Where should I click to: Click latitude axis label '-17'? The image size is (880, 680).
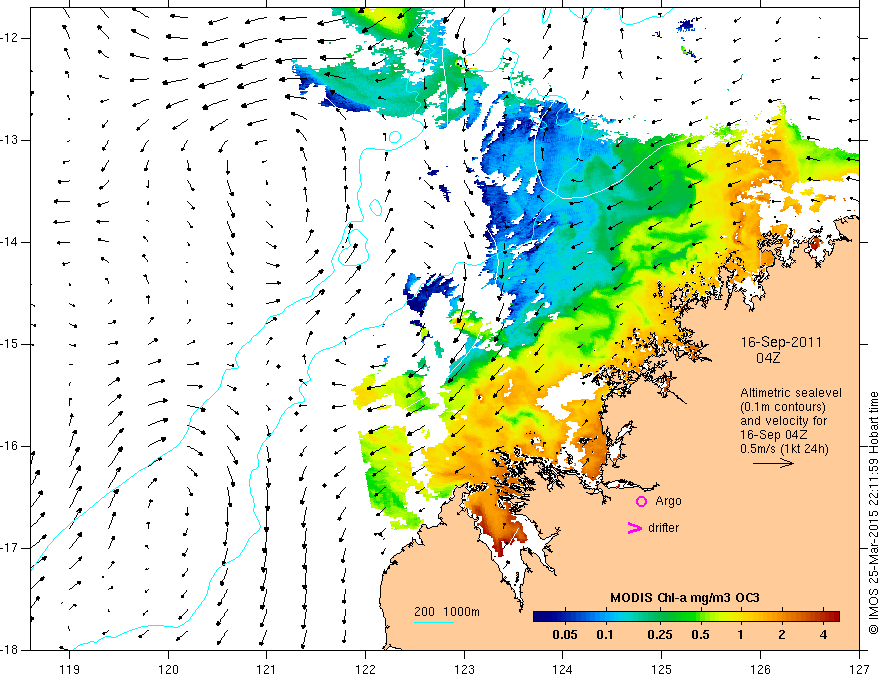10,548
